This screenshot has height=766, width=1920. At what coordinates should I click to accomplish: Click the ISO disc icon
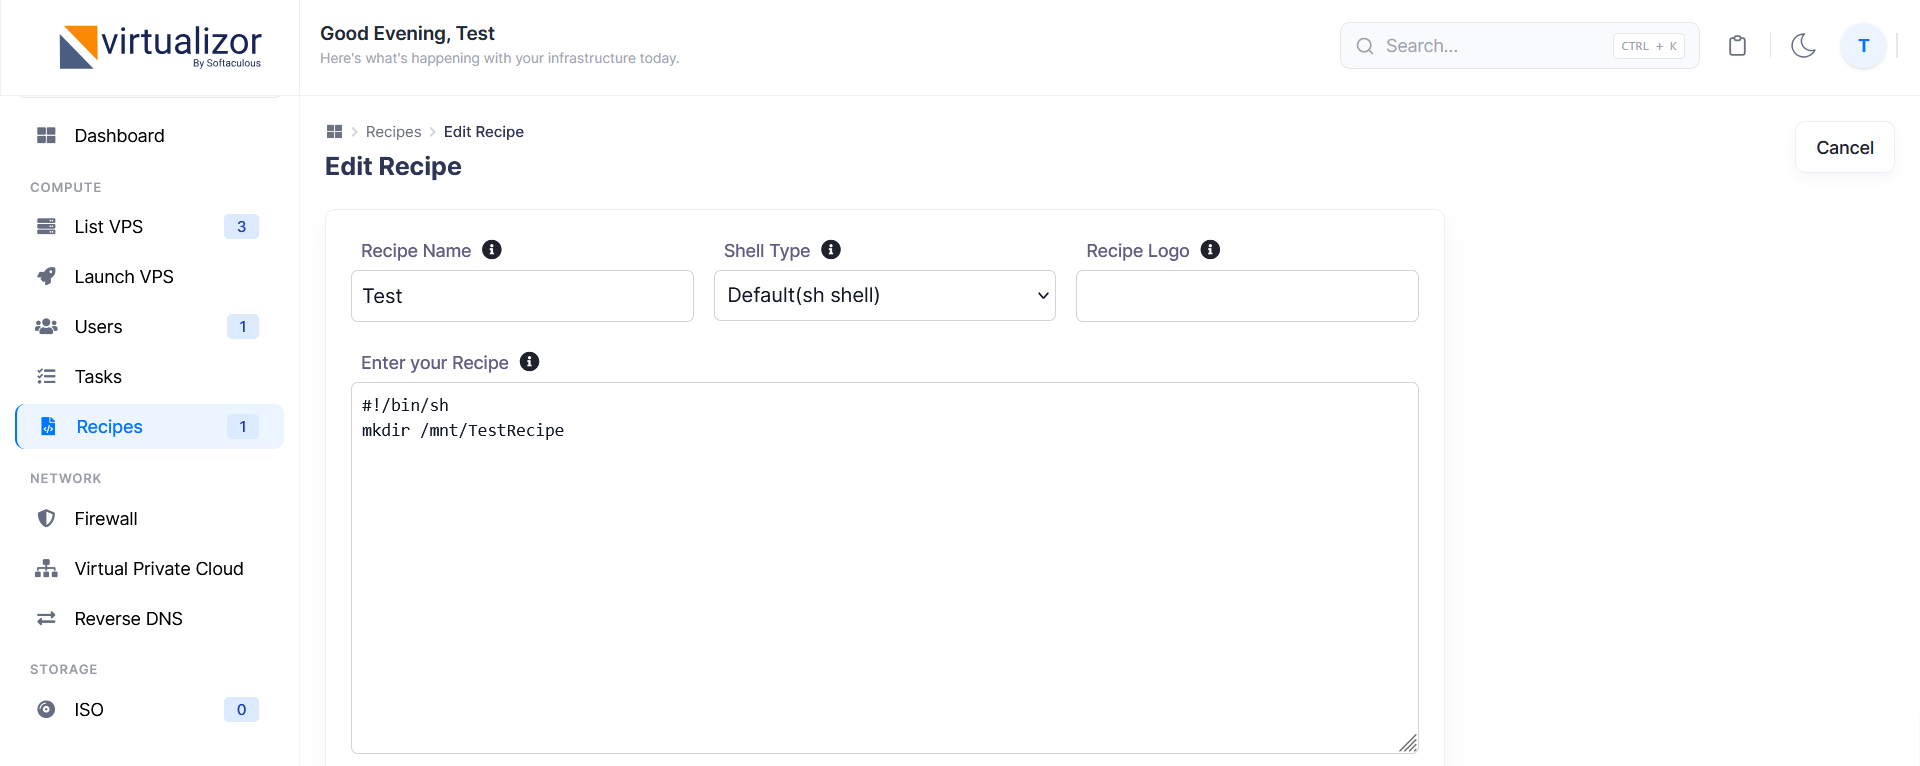click(46, 710)
